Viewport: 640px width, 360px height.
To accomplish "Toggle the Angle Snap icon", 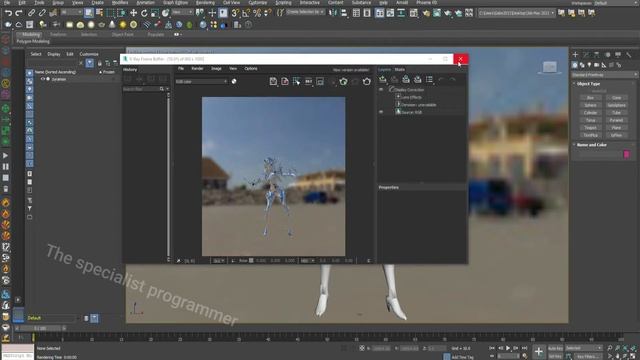I will pos(246,13).
